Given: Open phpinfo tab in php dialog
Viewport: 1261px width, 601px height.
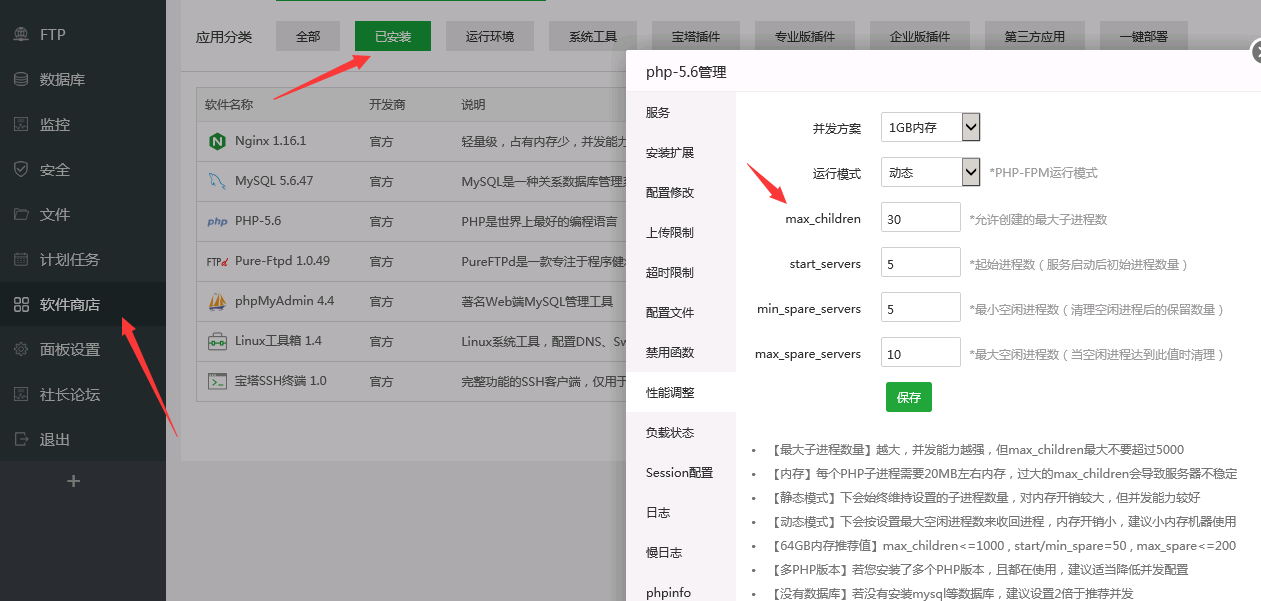Looking at the screenshot, I should coord(681,589).
